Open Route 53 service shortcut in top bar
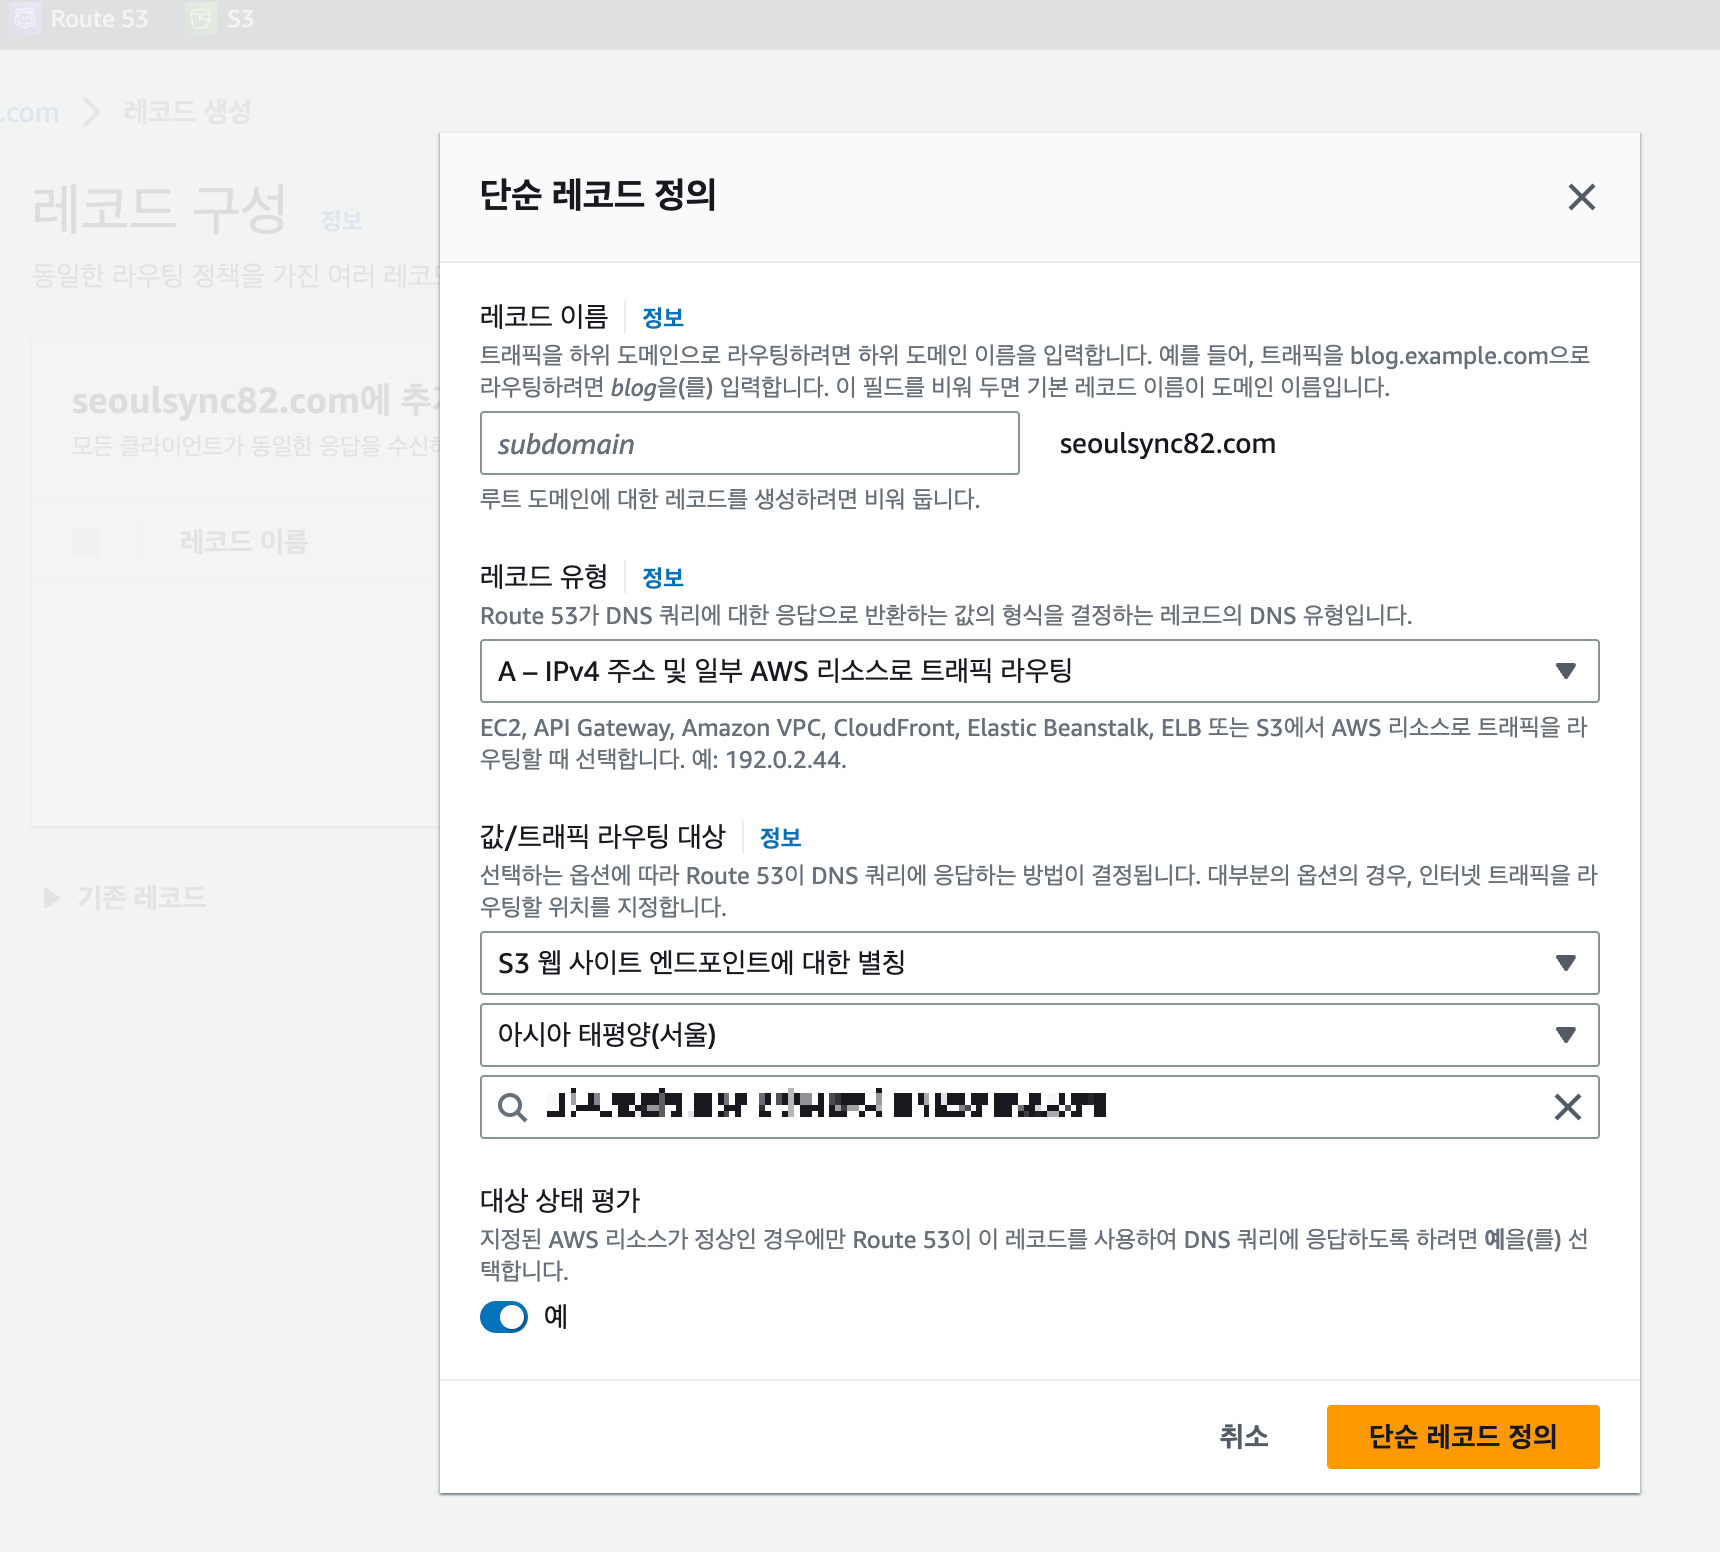1720x1552 pixels. tap(80, 19)
